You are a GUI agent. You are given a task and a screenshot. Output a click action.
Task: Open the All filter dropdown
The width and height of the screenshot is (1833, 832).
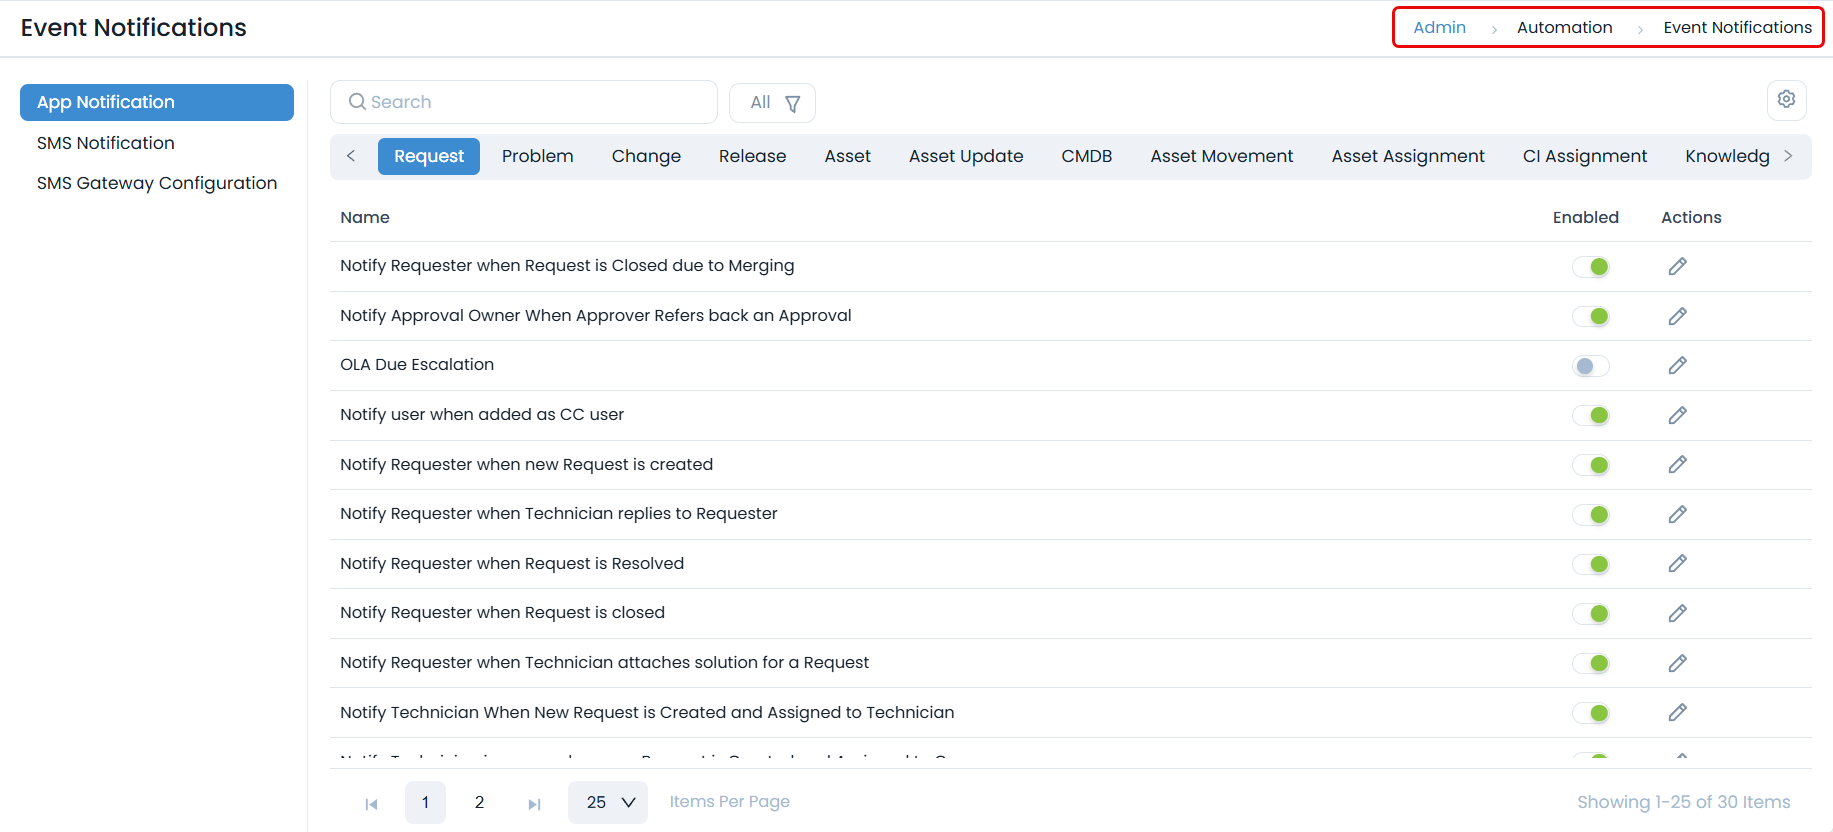click(772, 103)
